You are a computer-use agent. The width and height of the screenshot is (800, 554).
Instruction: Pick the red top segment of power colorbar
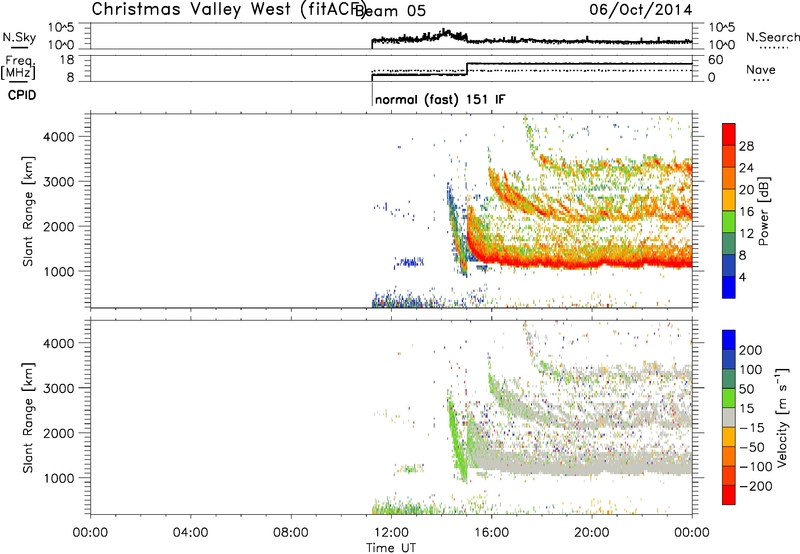point(729,135)
